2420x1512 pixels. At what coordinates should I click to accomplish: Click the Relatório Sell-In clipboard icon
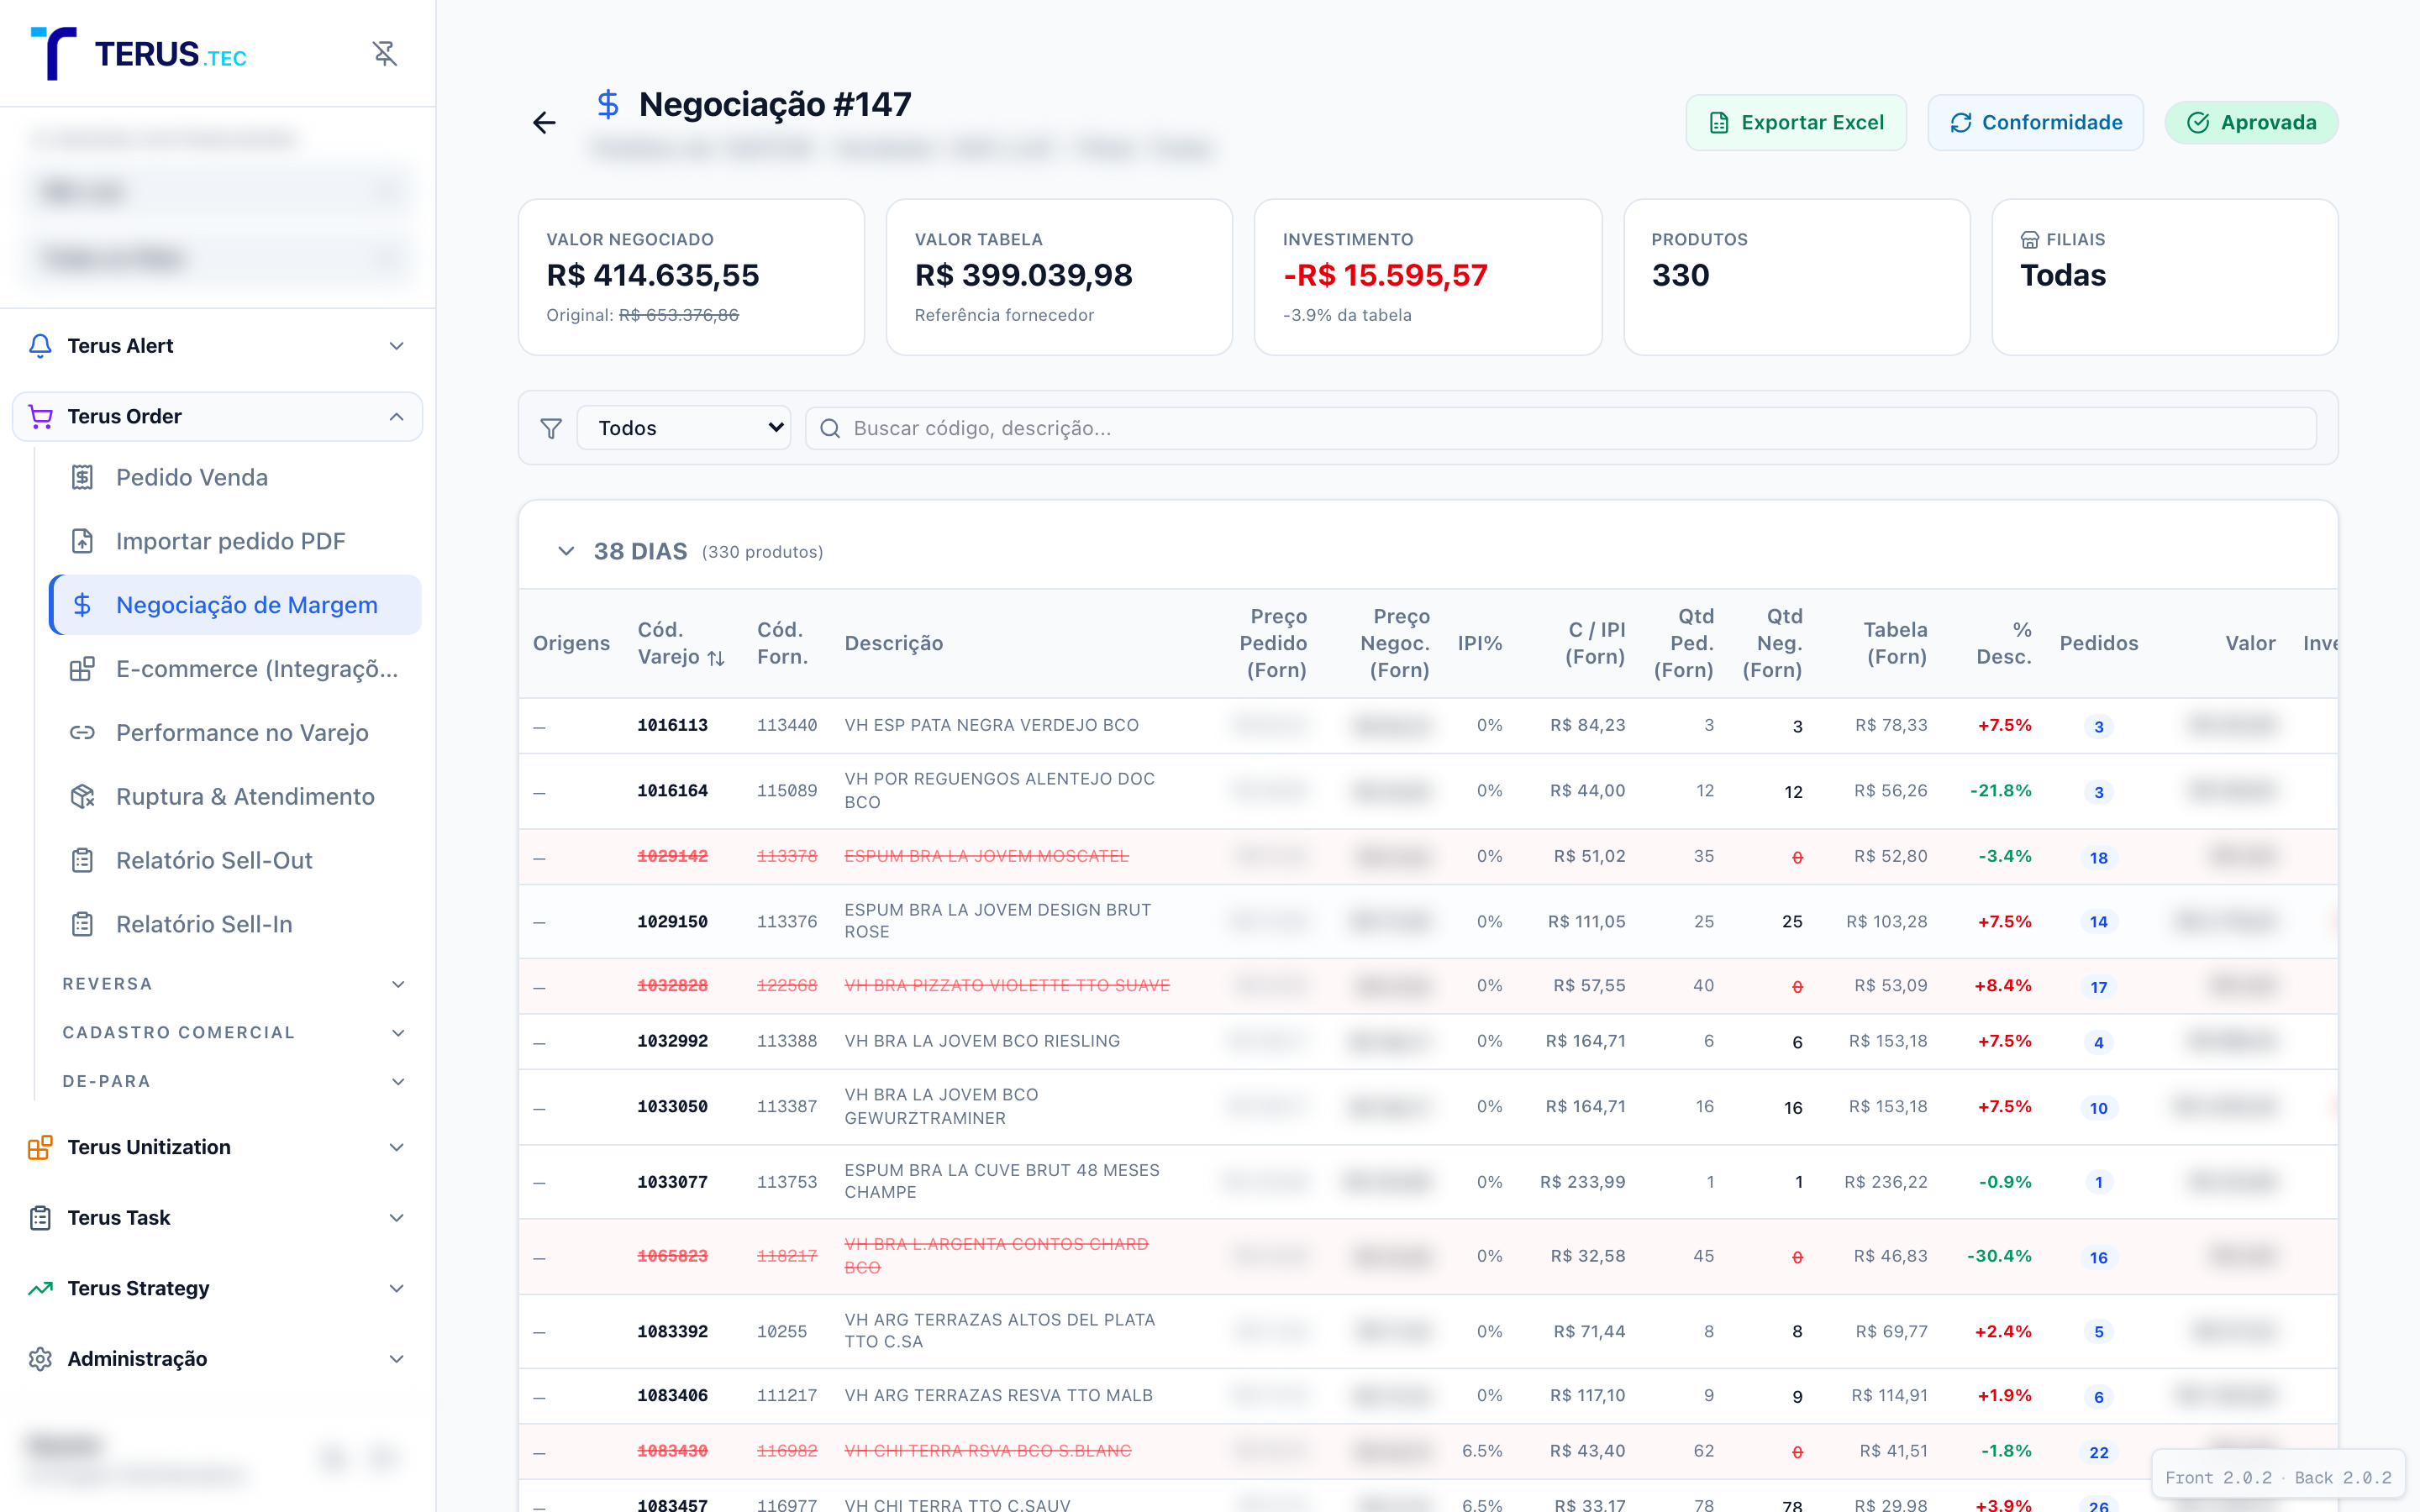pyautogui.click(x=82, y=924)
